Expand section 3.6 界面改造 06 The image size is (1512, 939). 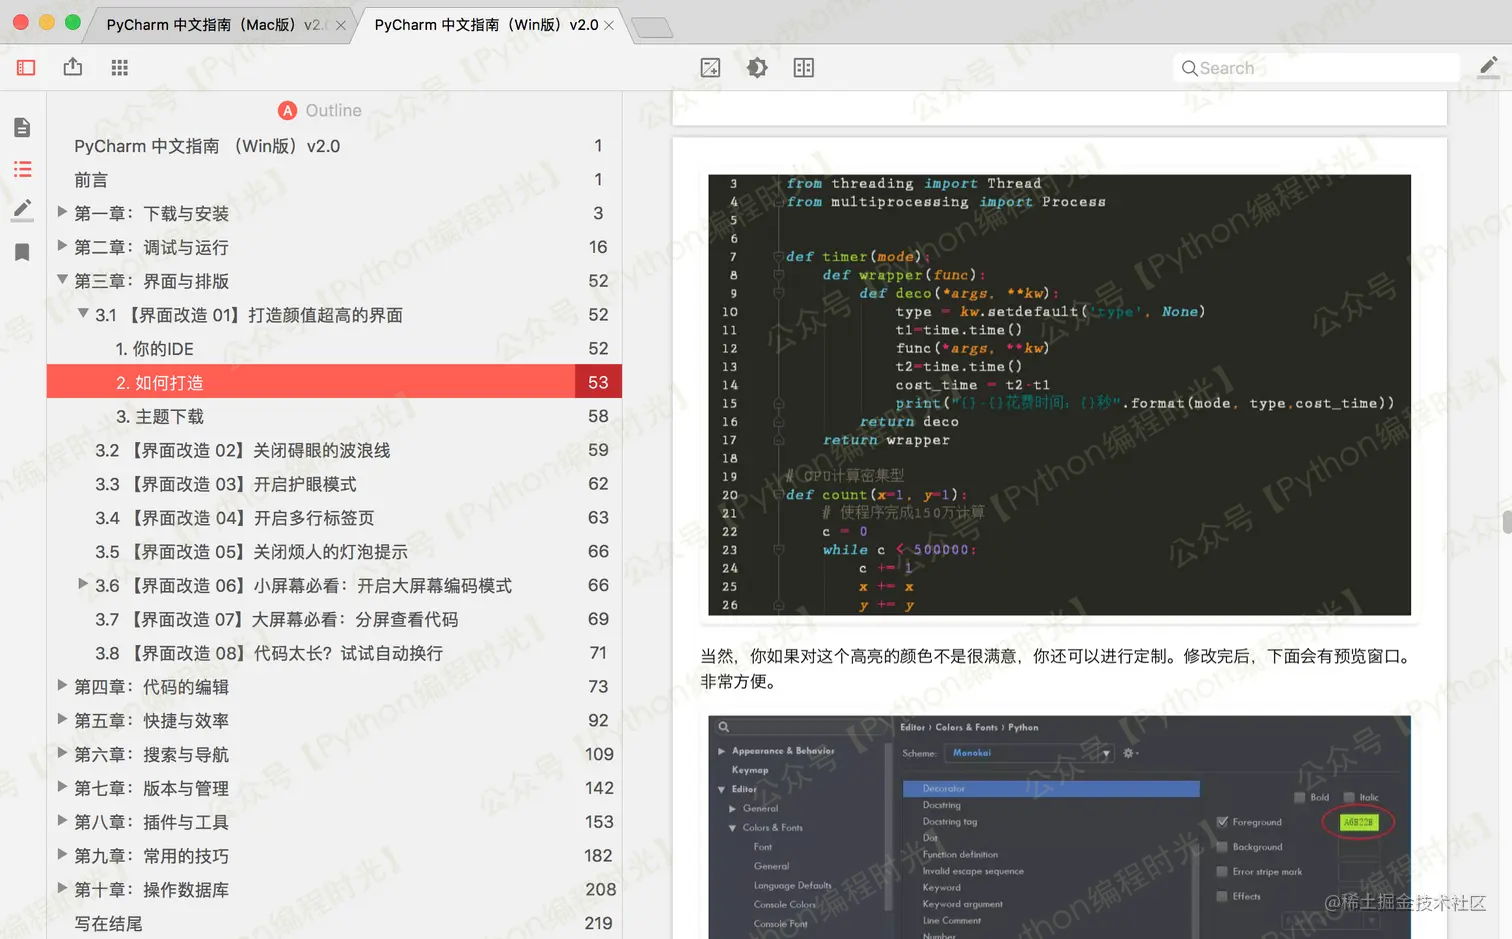coord(83,584)
